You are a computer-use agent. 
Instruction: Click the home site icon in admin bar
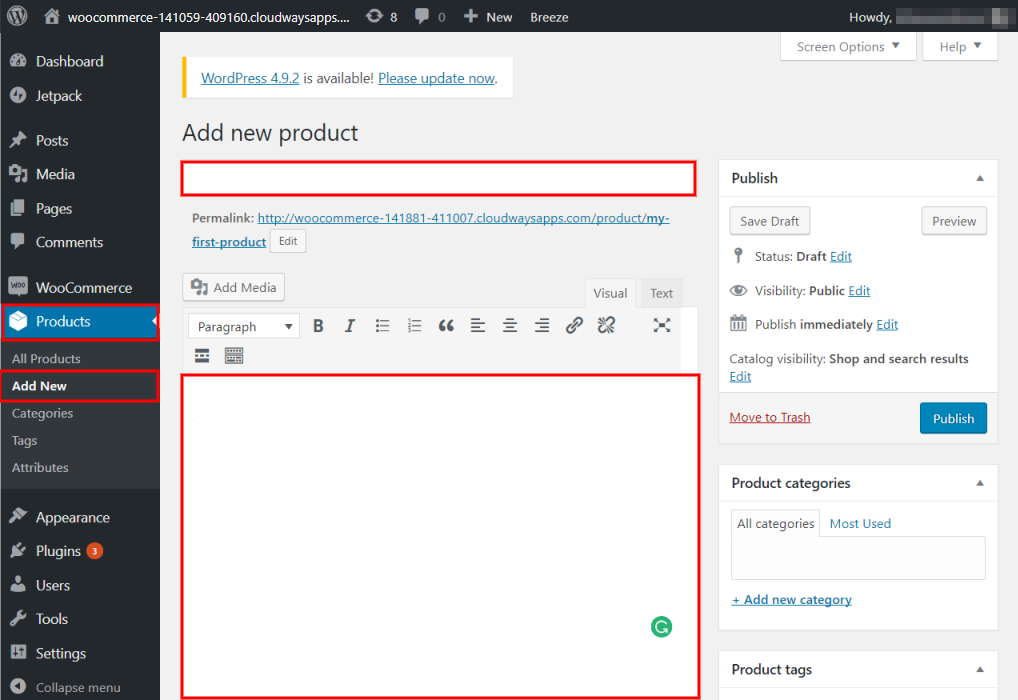(x=52, y=16)
